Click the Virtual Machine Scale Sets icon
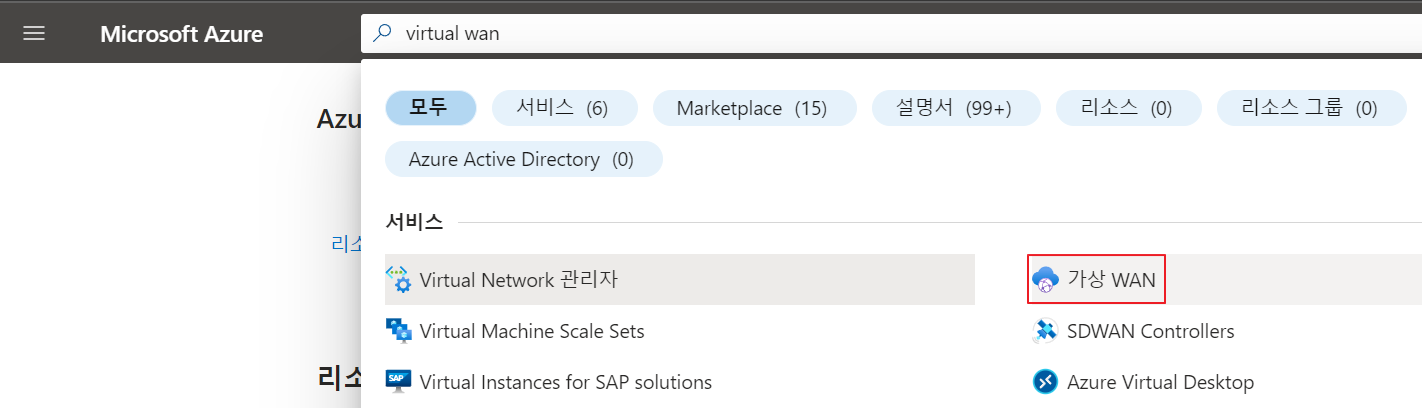The height and width of the screenshot is (408, 1422). (399, 331)
